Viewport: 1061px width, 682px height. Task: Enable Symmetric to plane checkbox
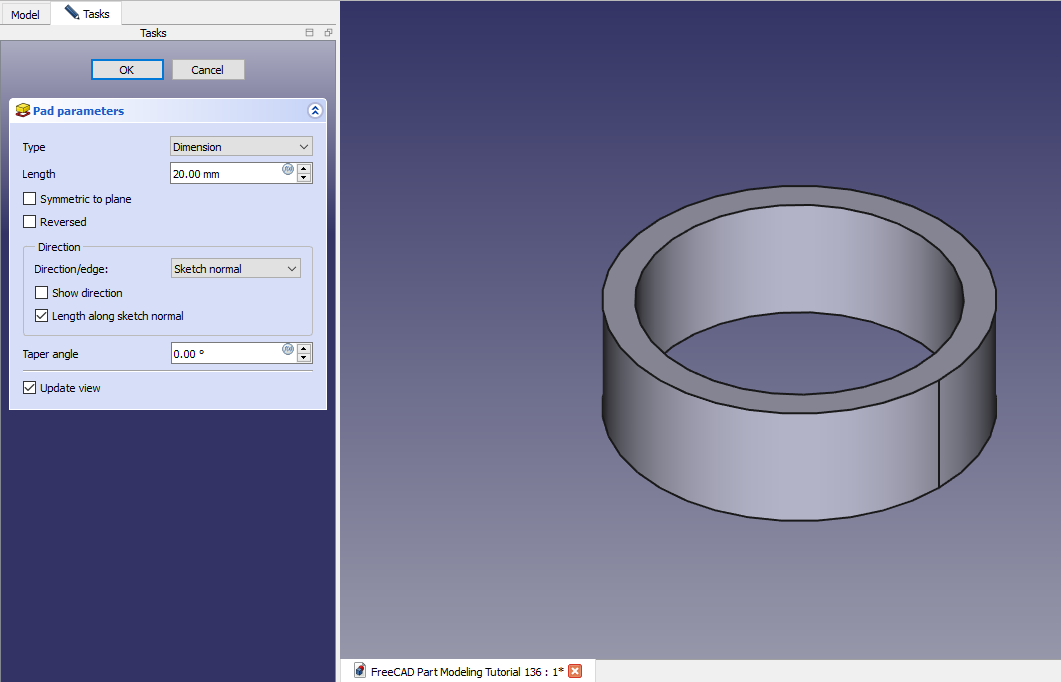click(x=30, y=199)
